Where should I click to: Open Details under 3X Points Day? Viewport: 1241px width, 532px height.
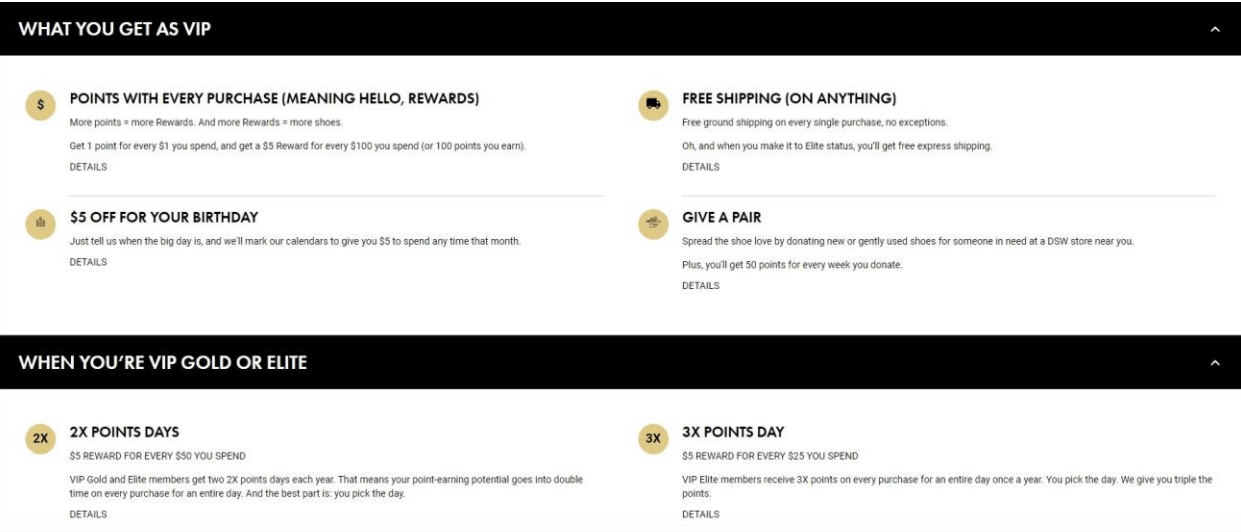tap(700, 514)
